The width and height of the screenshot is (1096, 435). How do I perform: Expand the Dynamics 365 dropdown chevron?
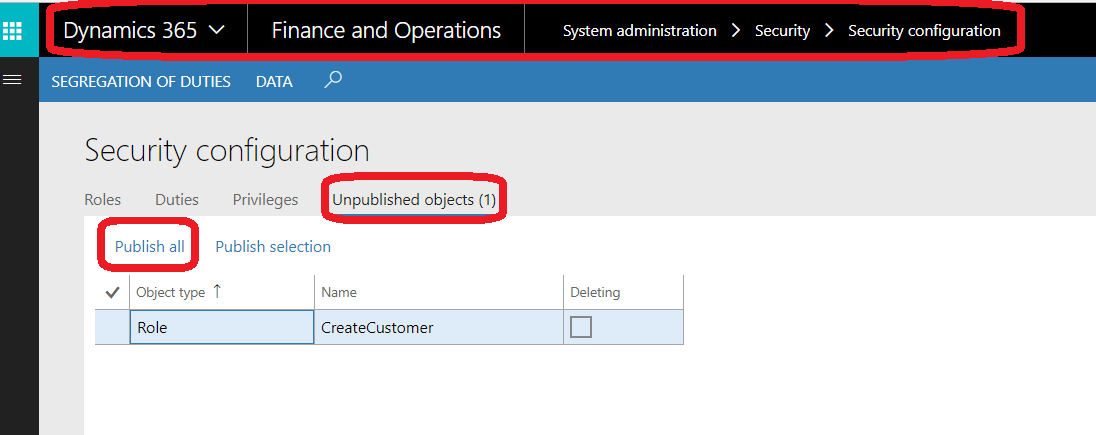pos(217,31)
